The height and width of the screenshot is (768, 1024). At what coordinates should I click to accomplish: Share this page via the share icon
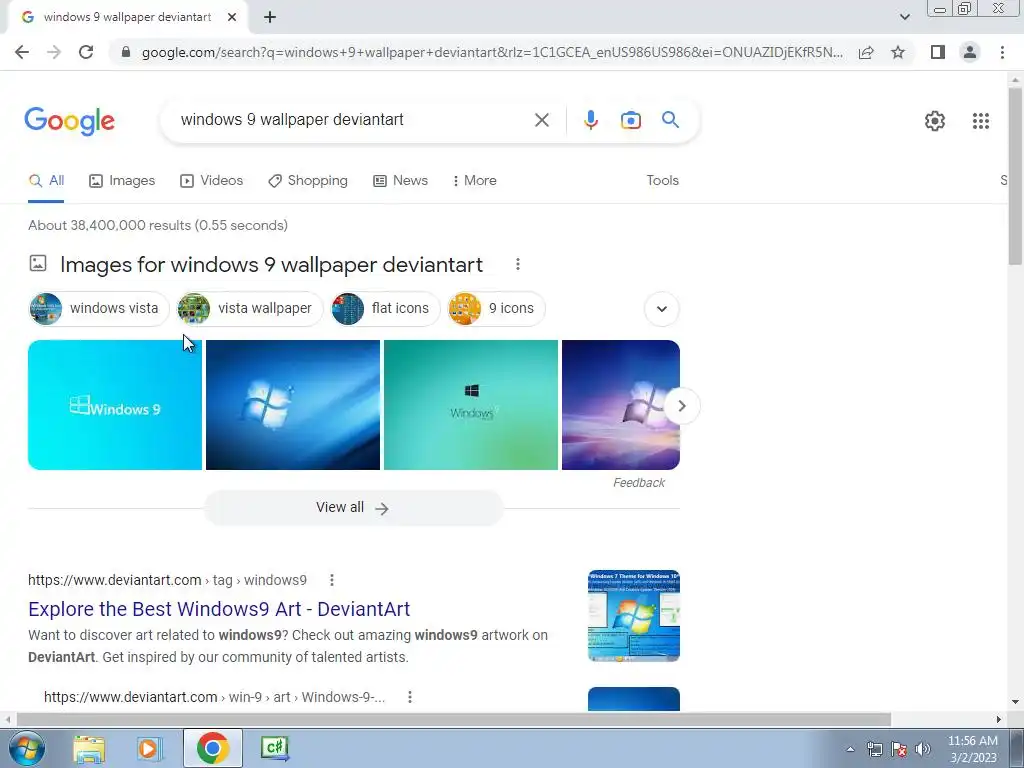pyautogui.click(x=866, y=52)
